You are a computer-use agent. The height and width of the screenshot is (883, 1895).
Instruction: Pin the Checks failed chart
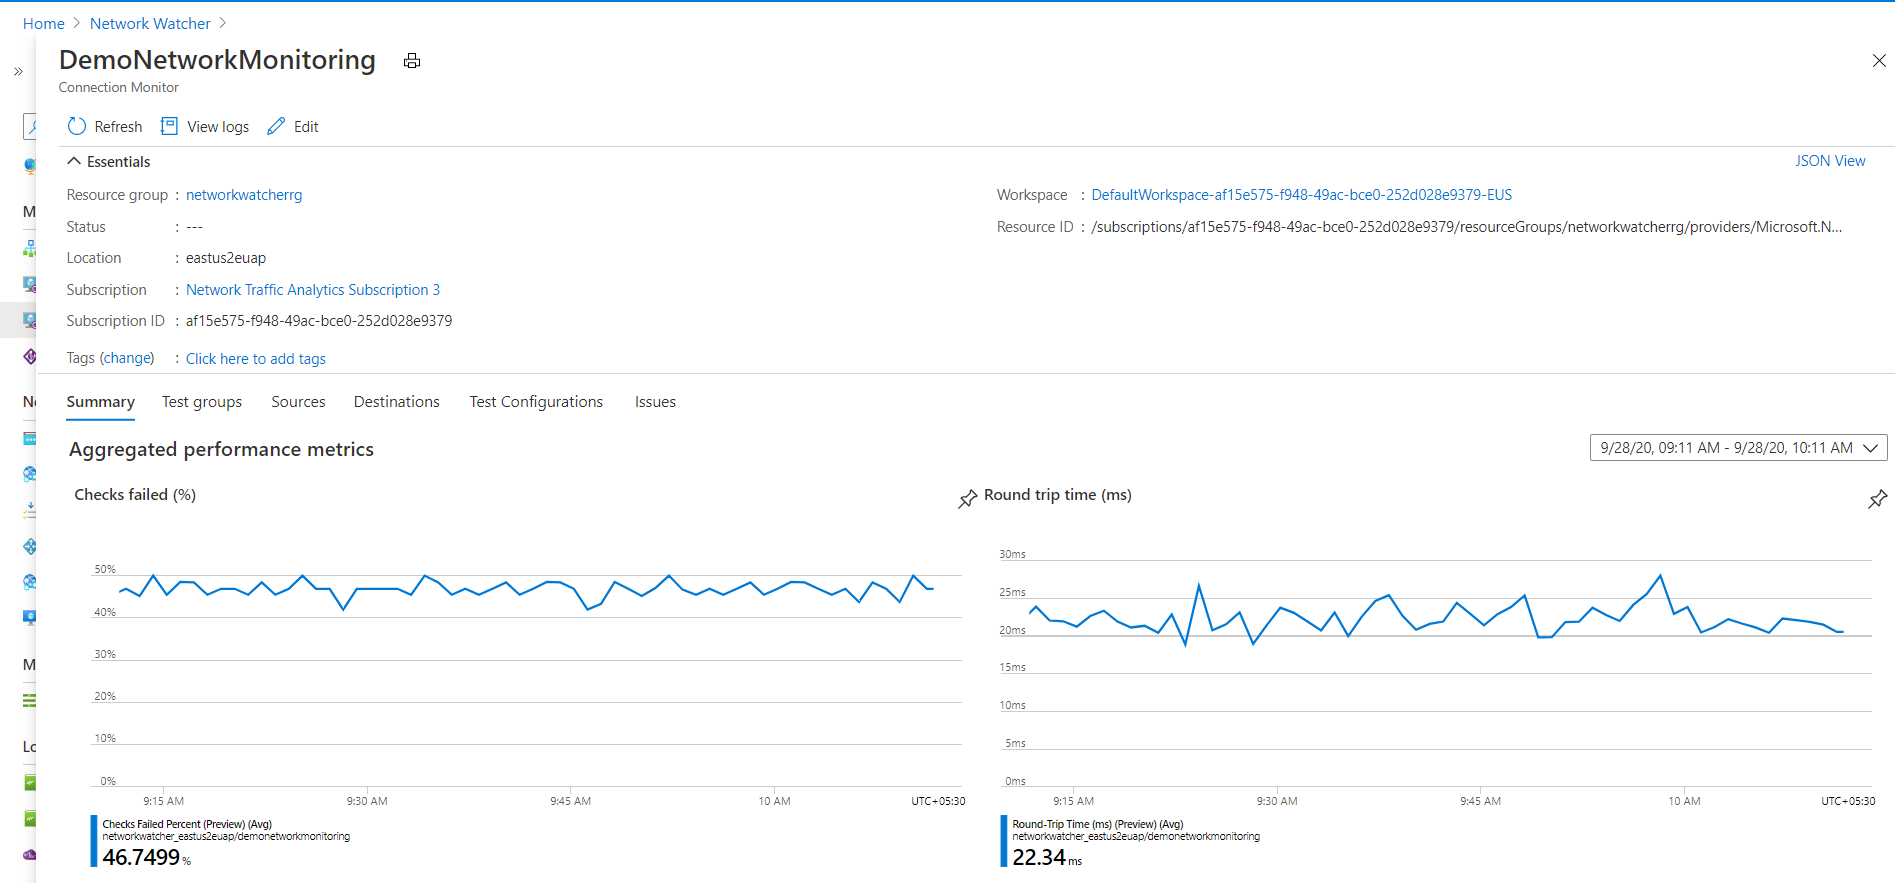tap(967, 498)
